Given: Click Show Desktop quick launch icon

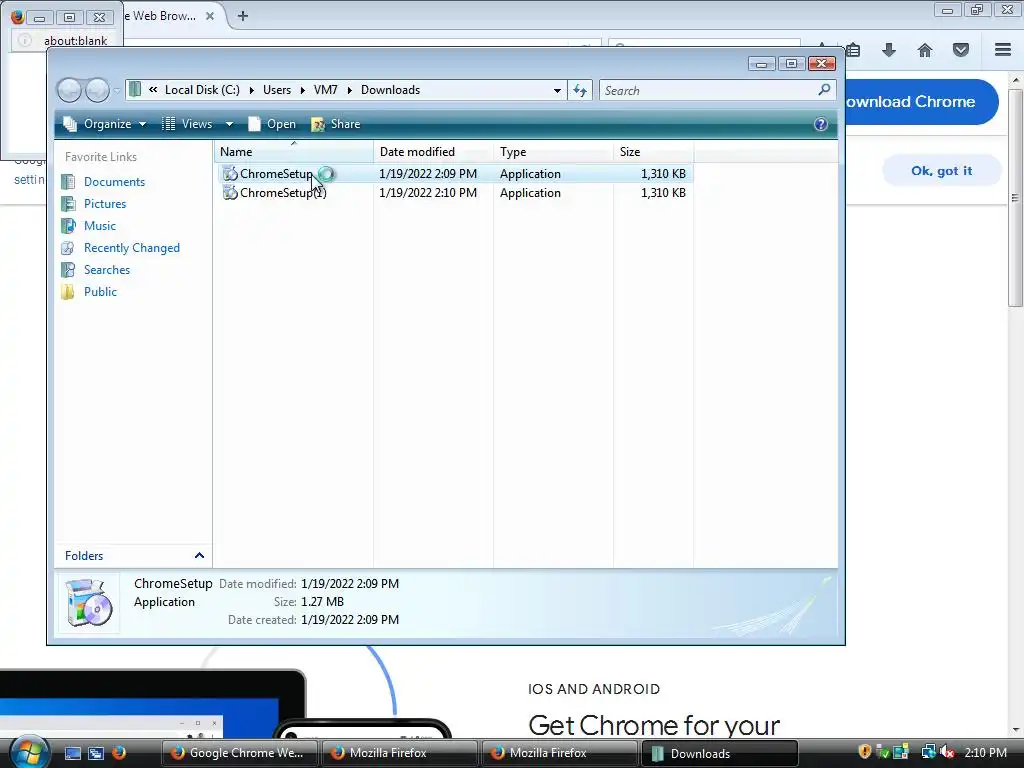Looking at the screenshot, I should (72, 753).
